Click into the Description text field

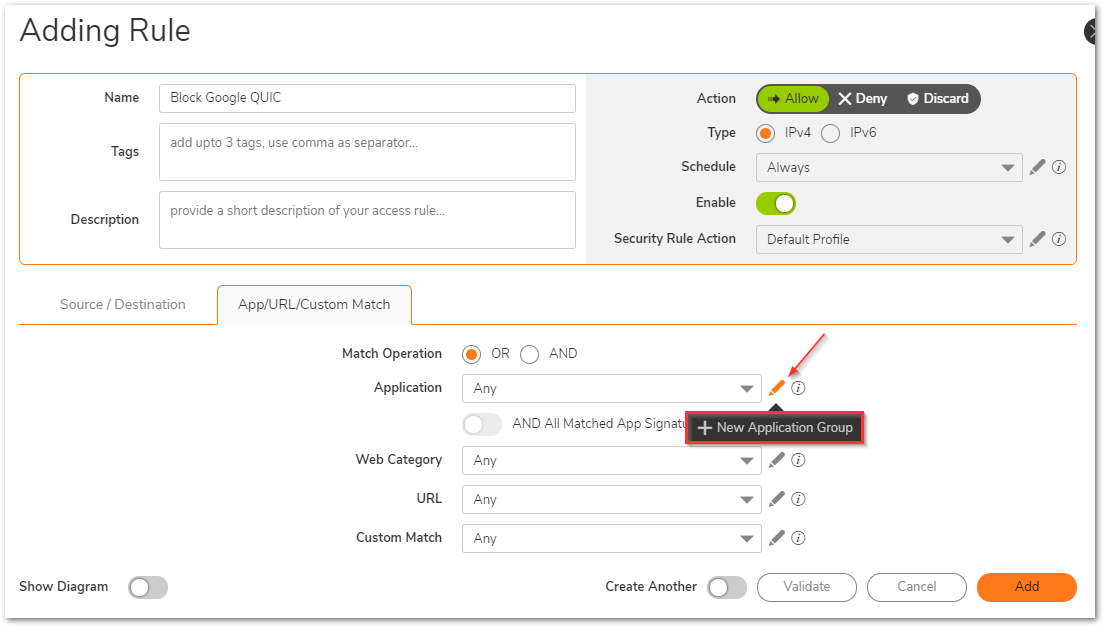click(367, 219)
